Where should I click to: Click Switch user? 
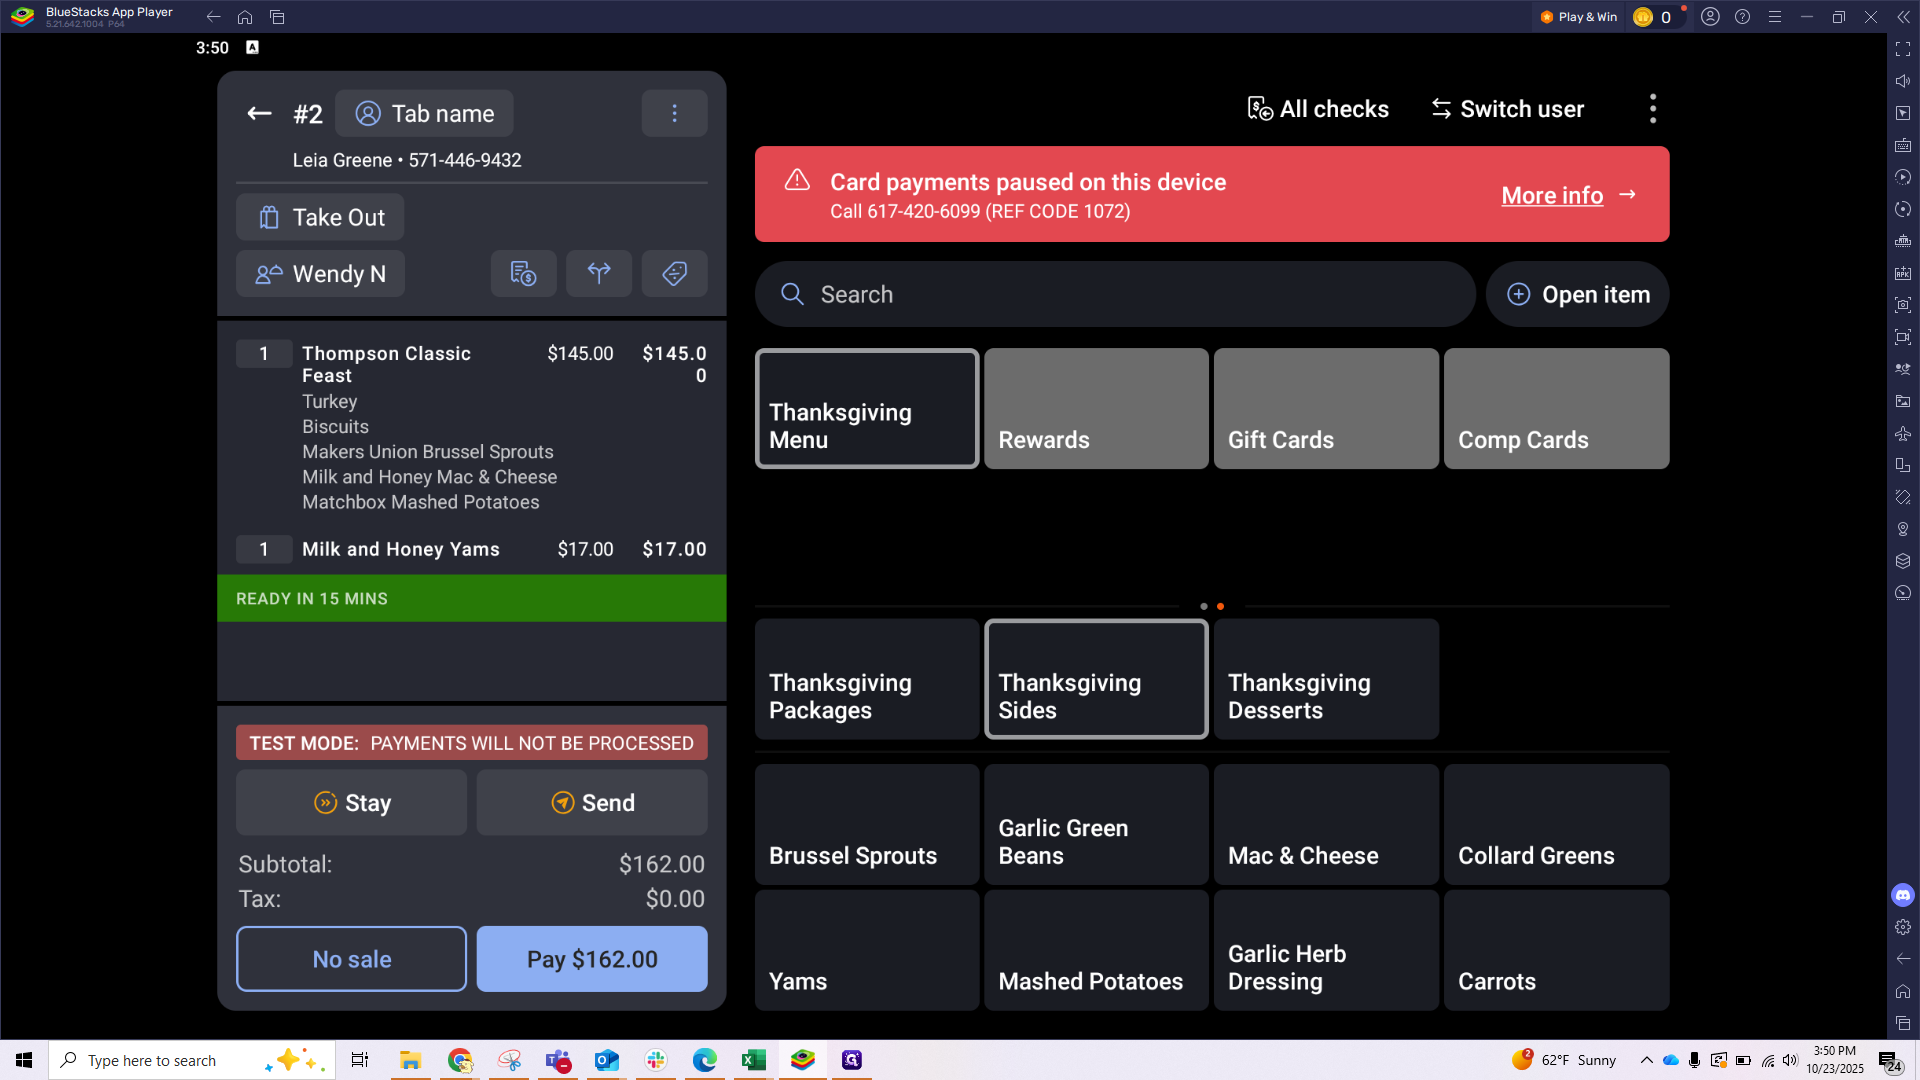click(x=1507, y=109)
